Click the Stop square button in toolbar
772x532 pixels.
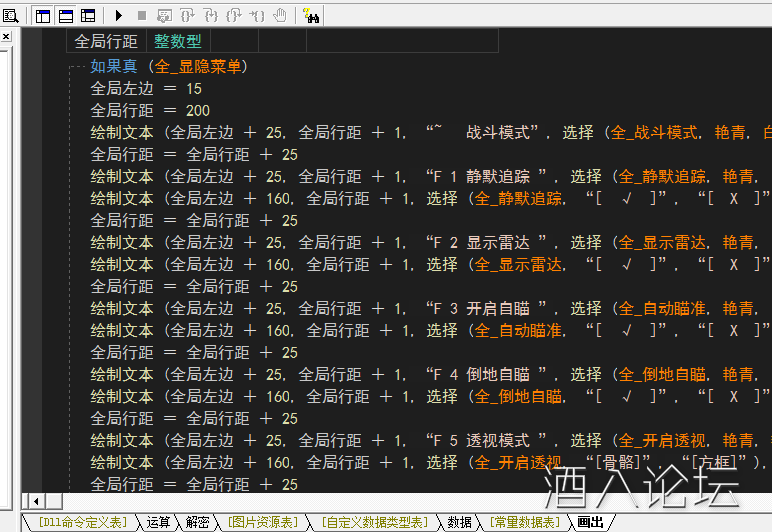click(141, 15)
